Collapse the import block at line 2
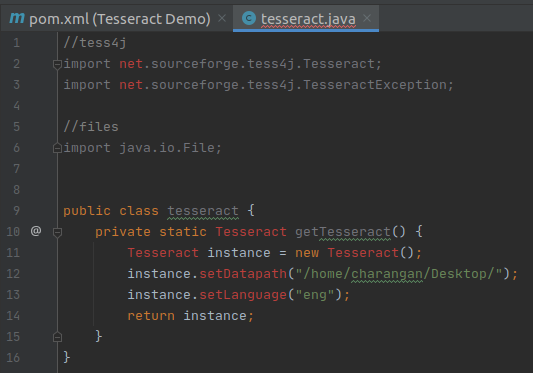 [57, 64]
